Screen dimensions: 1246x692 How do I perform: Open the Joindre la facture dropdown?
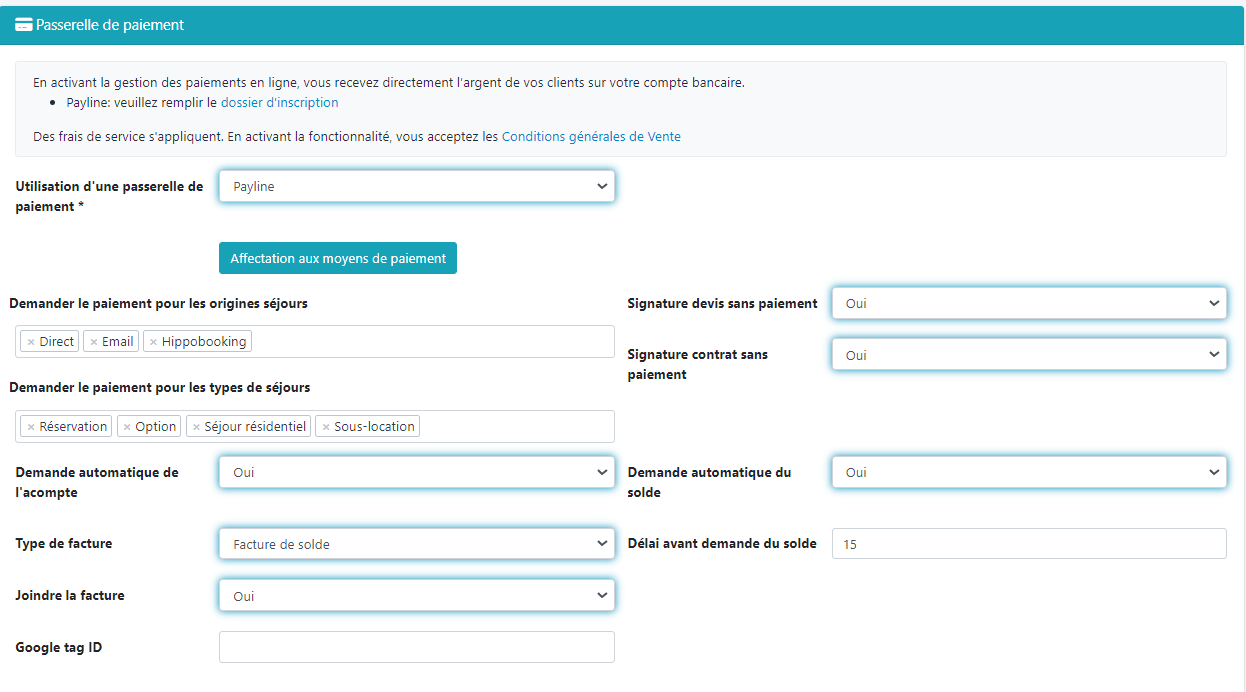416,596
